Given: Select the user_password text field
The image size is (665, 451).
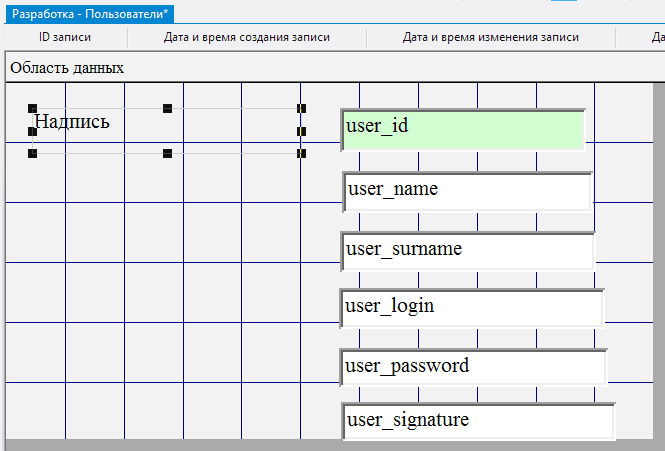Looking at the screenshot, I should (x=474, y=367).
